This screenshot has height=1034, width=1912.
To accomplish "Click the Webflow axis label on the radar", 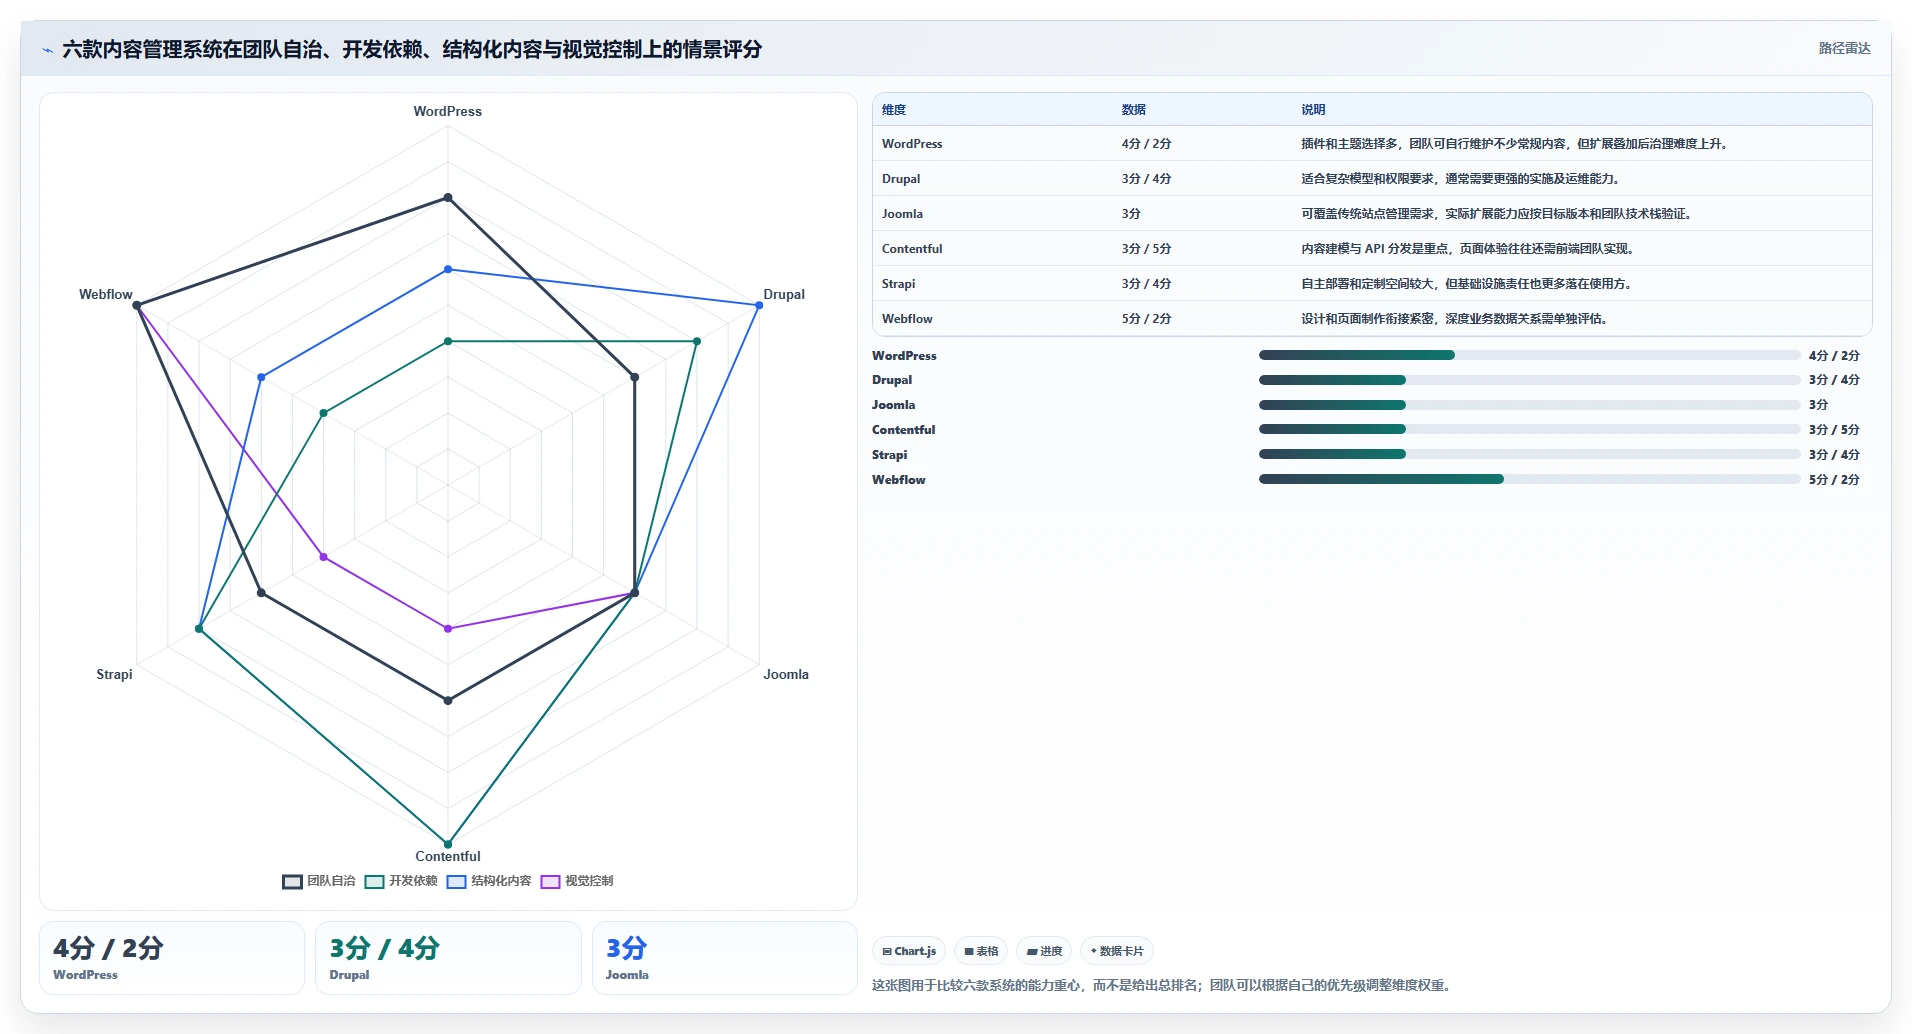I will (x=106, y=294).
